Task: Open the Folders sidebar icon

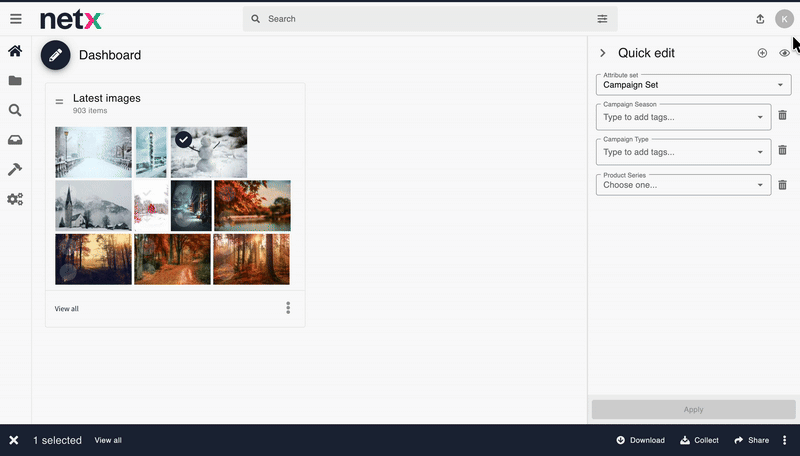Action: (x=15, y=81)
